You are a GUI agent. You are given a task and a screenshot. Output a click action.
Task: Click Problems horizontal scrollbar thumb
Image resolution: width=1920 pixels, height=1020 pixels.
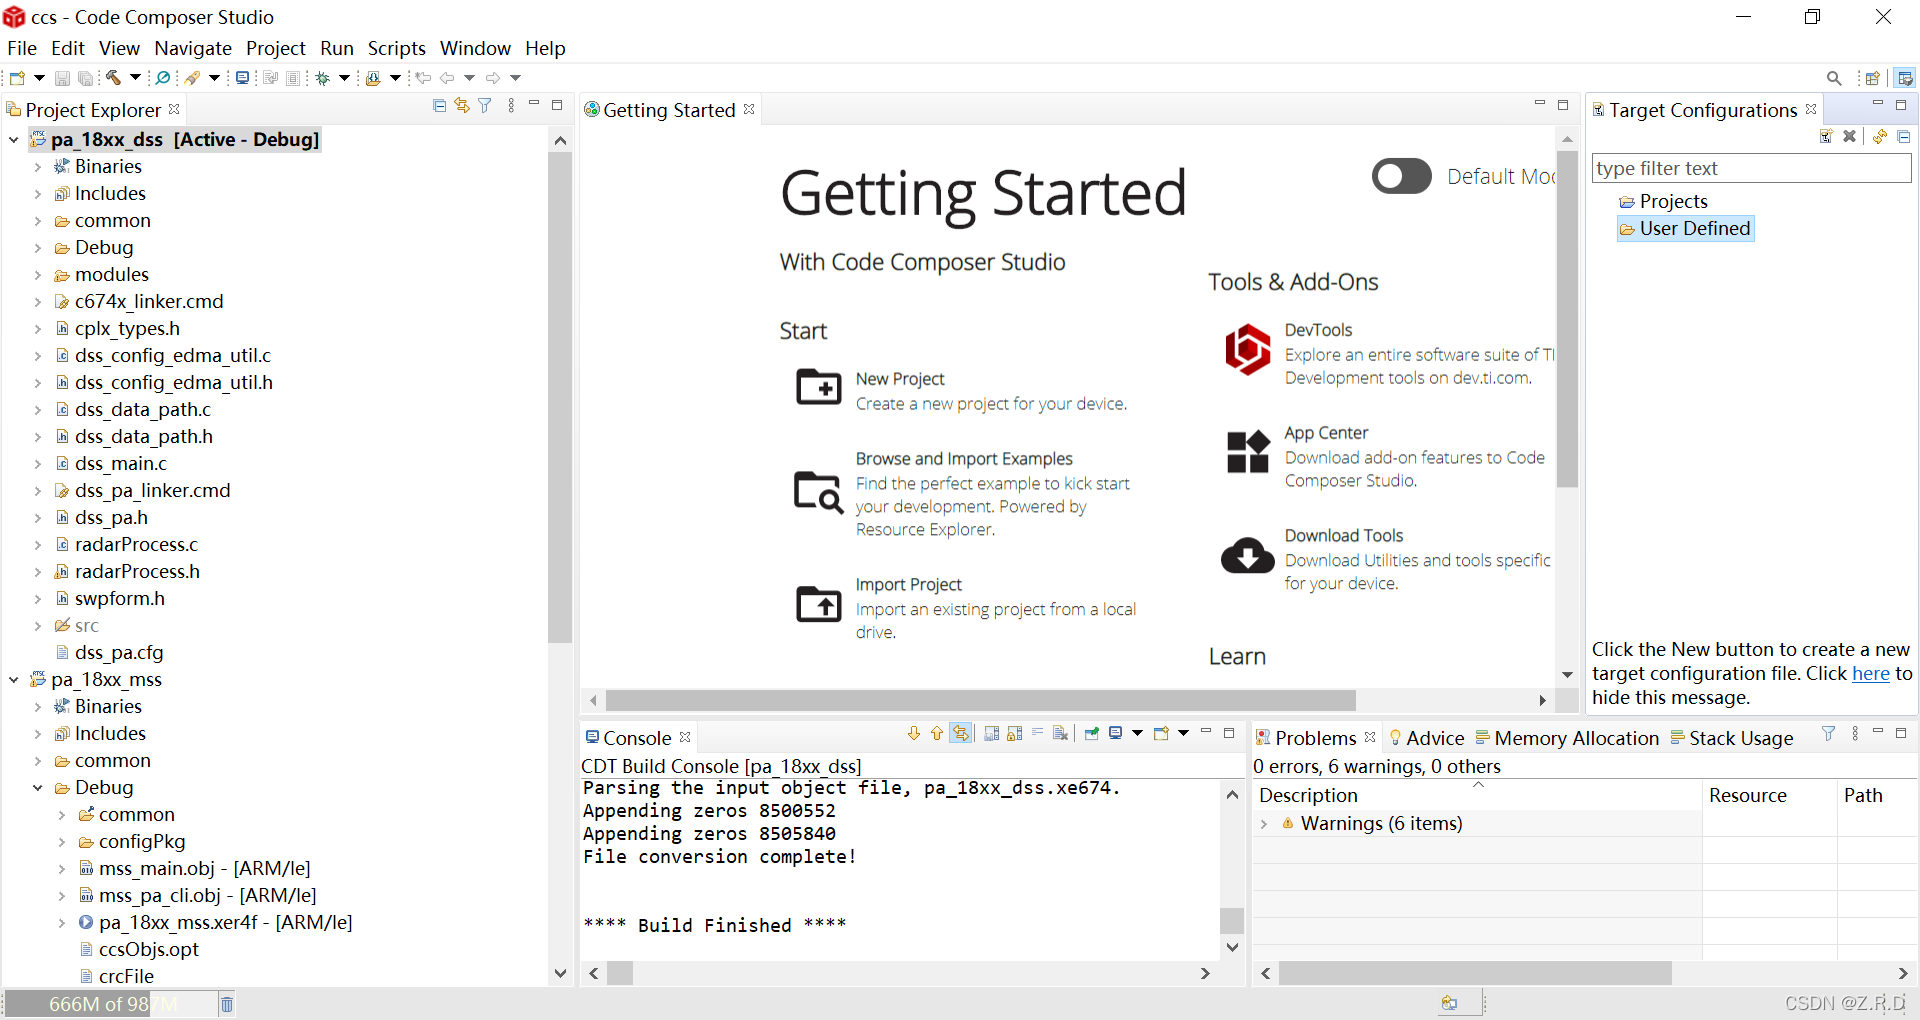coord(1475,973)
